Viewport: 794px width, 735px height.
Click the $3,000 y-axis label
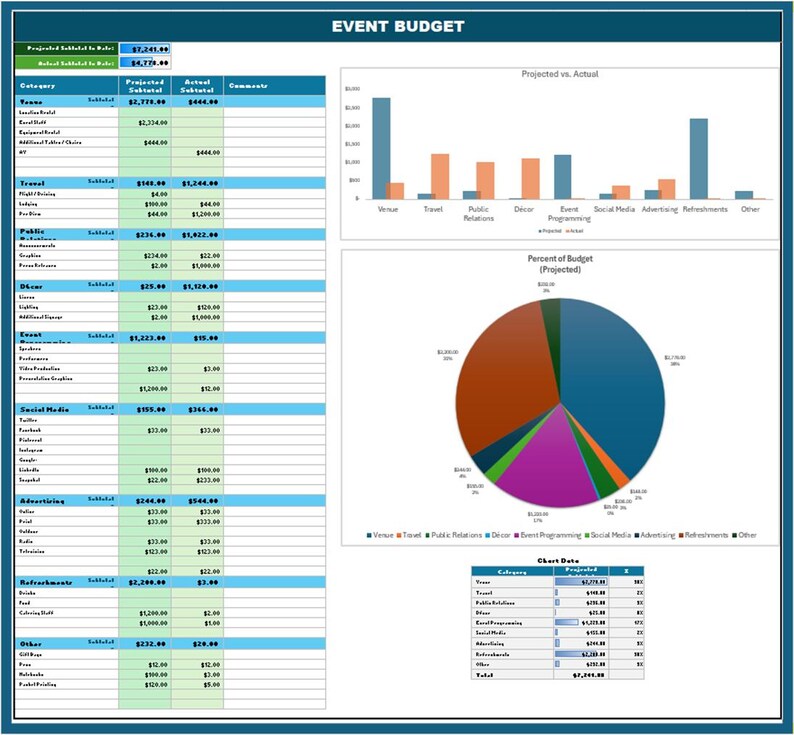pos(352,89)
